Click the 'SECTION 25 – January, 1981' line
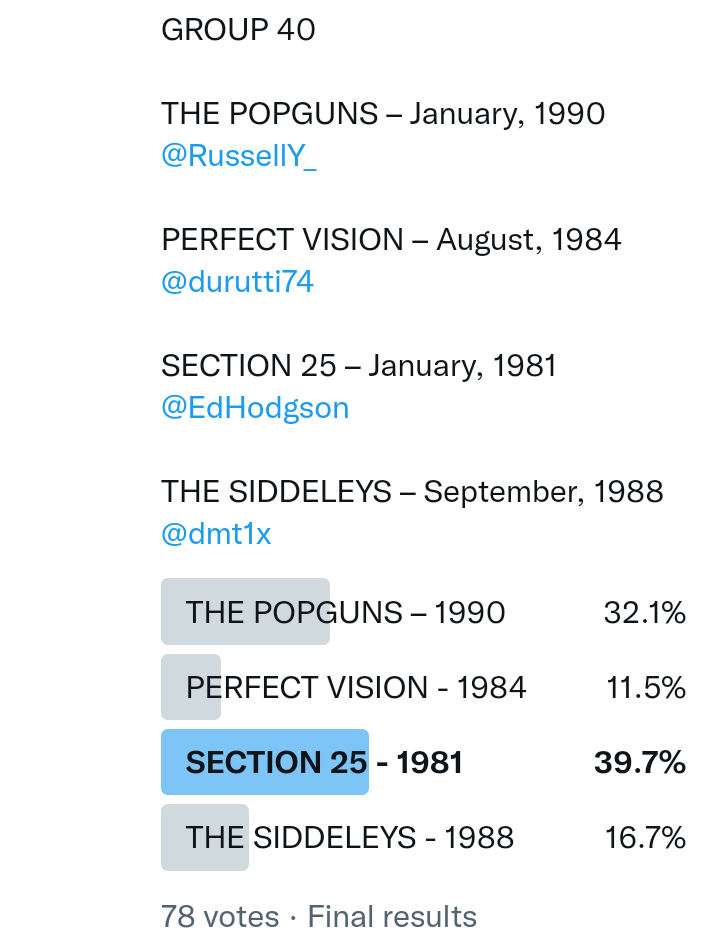The image size is (720, 945). 359,366
